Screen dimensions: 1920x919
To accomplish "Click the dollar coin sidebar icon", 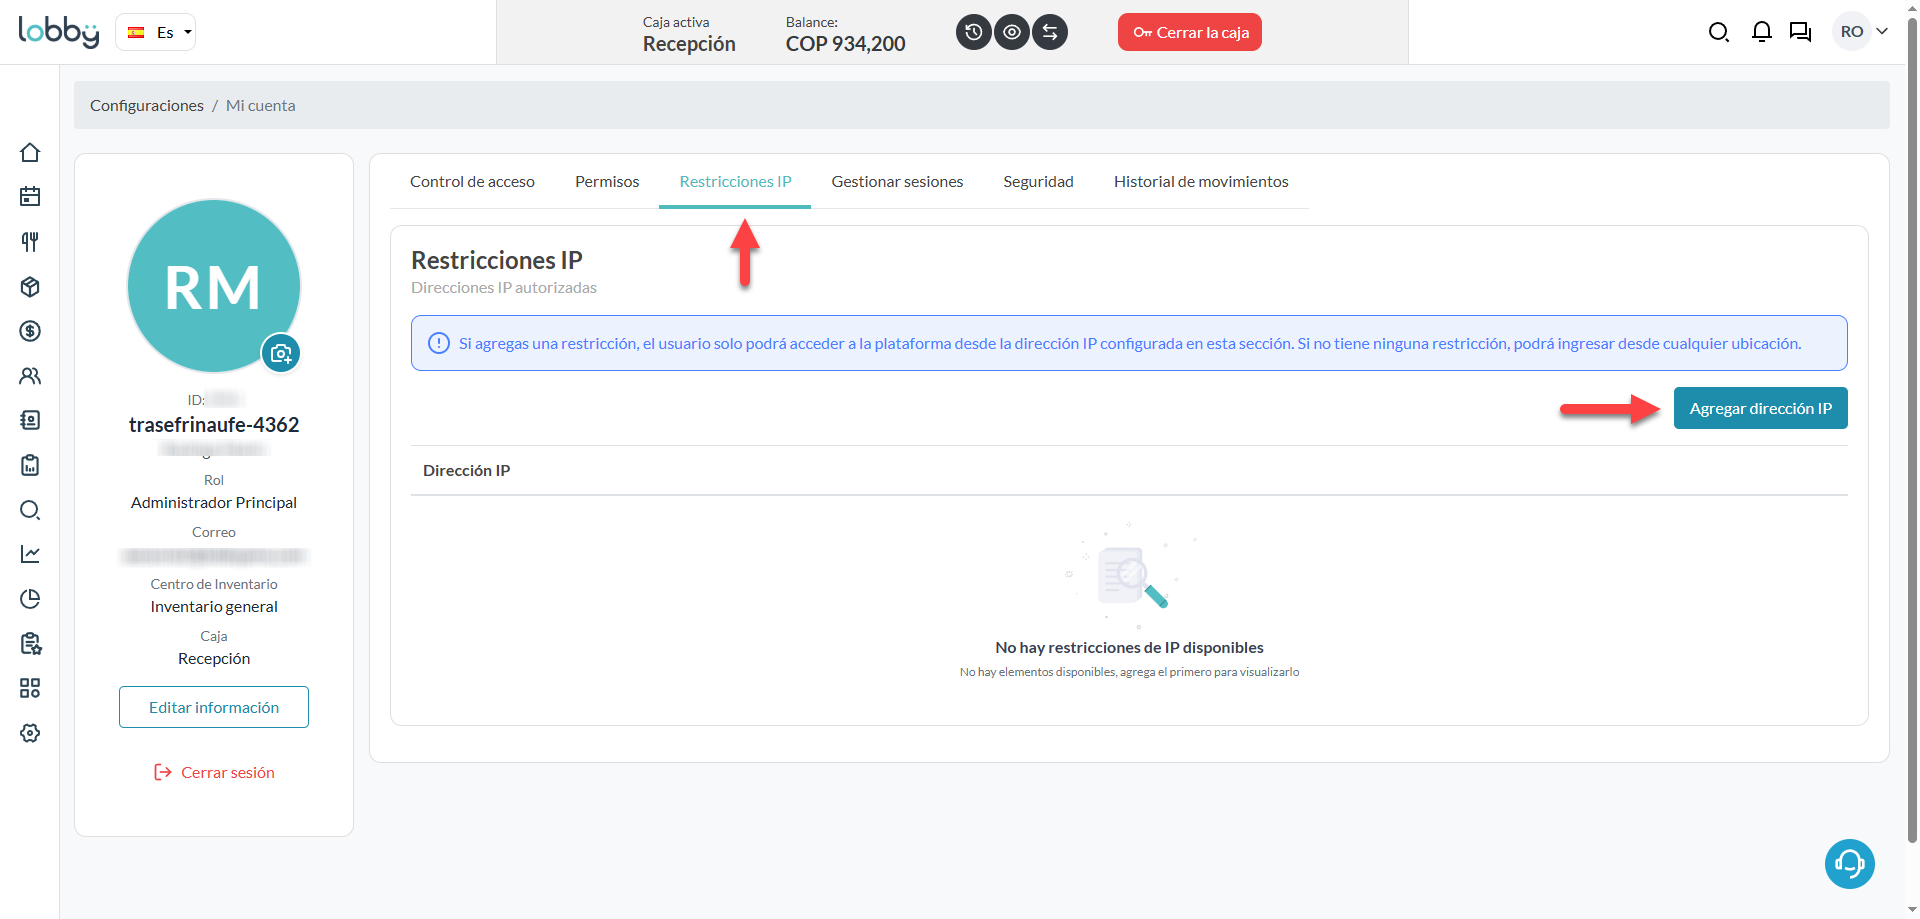I will [30, 331].
